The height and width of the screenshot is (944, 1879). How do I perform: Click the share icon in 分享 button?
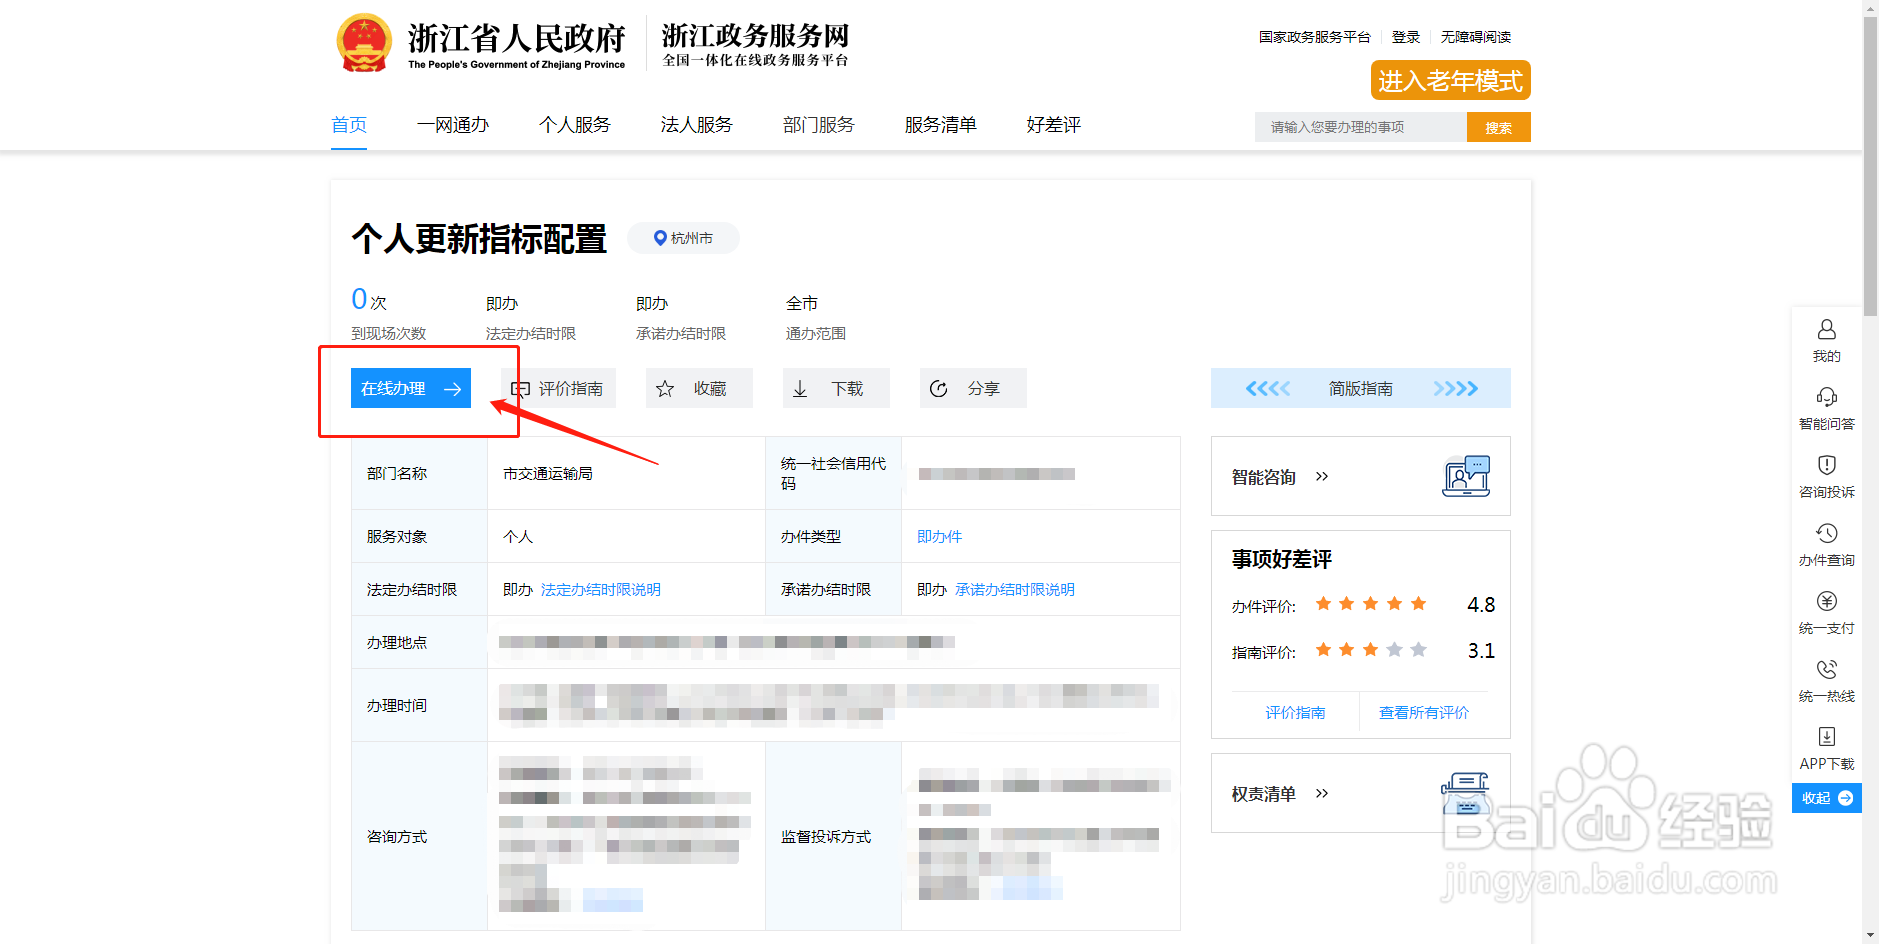click(938, 389)
